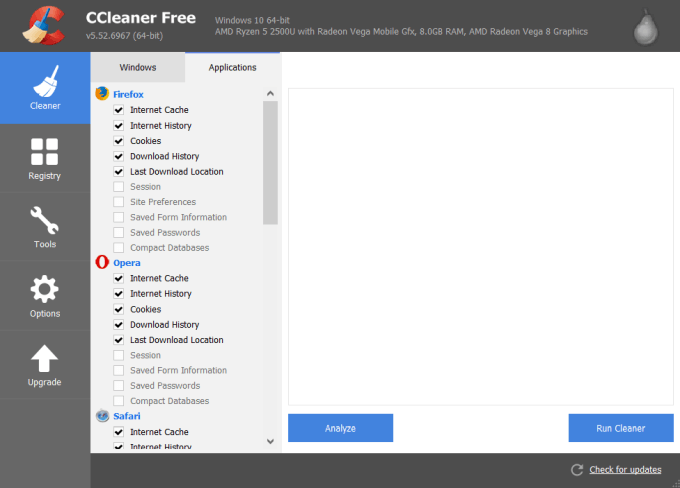Open the Cleaner section in sidebar
Viewport: 680px width, 488px height.
(x=44, y=88)
